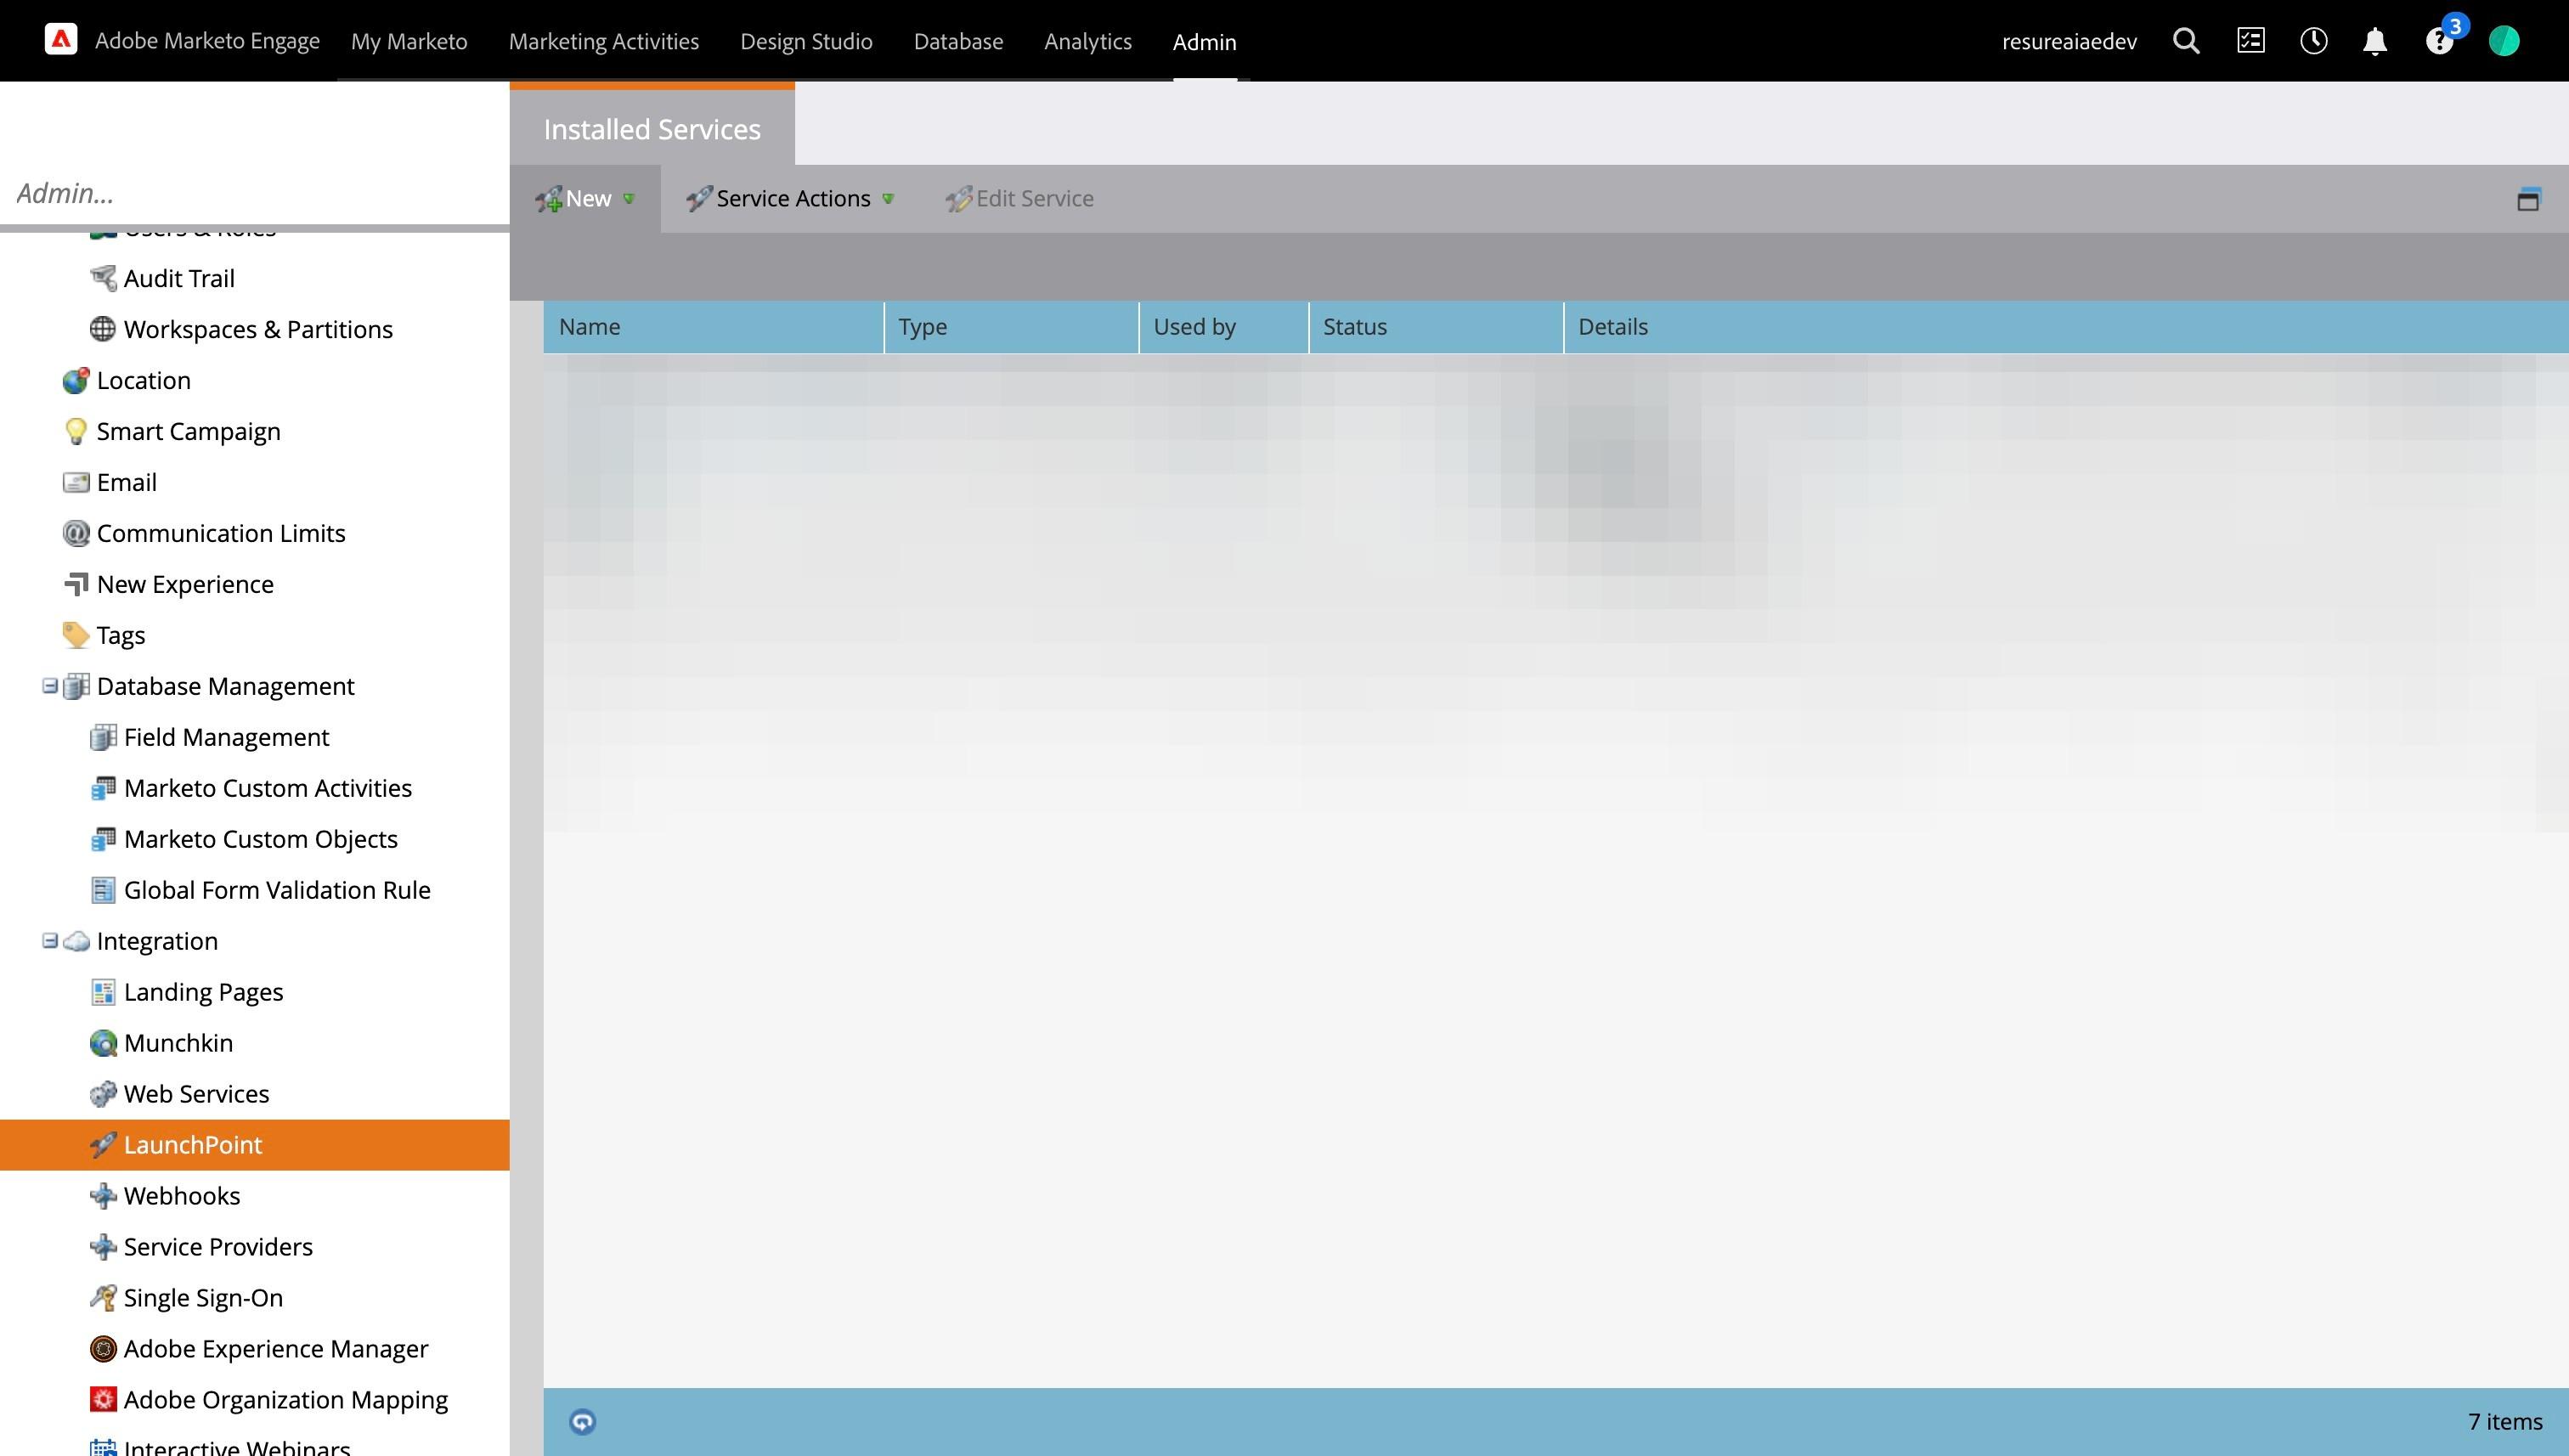This screenshot has width=2569, height=1456.
Task: Open the Design Studio menu item
Action: (x=806, y=41)
